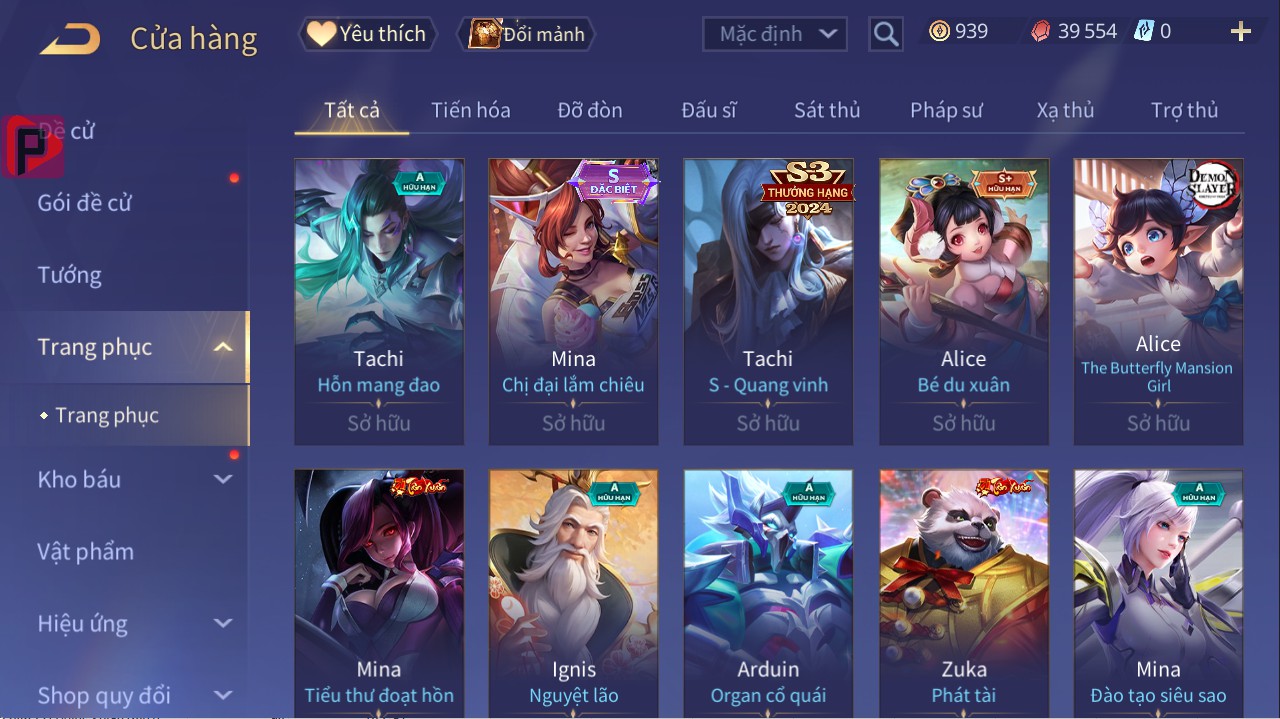1280x719 pixels.
Task: Select the Trang phục sub-item
Action: (107, 415)
